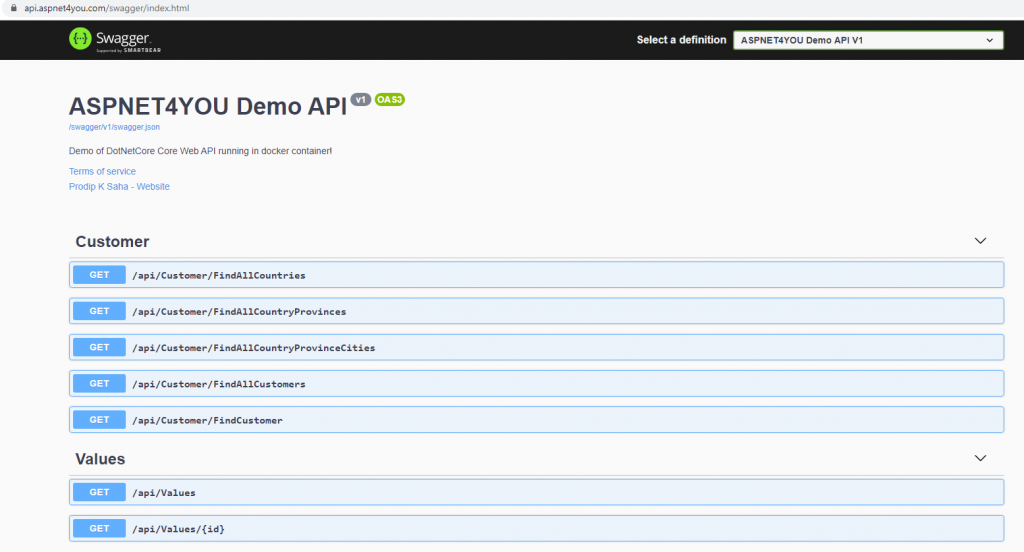Click the Swagger wordmark text
The width and height of the screenshot is (1024, 552).
123,38
